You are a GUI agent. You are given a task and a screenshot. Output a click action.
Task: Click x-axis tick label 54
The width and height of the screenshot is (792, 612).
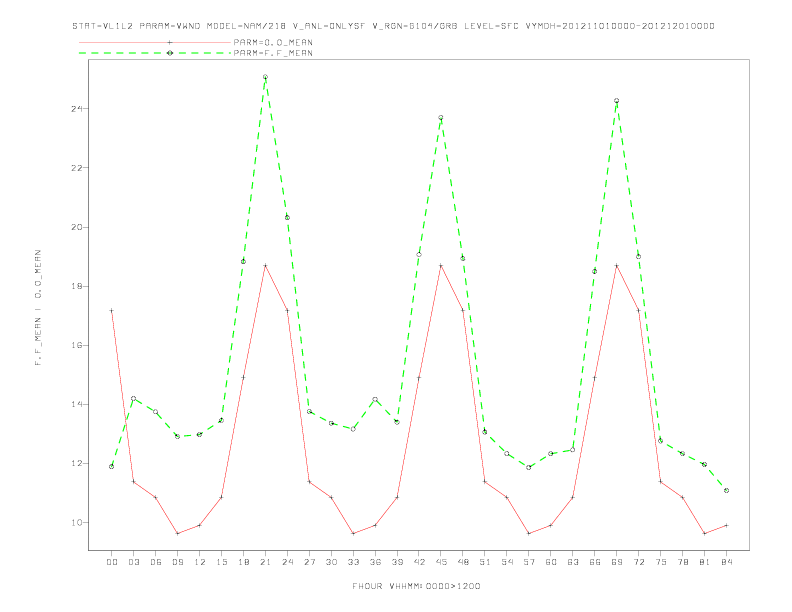pyautogui.click(x=507, y=562)
